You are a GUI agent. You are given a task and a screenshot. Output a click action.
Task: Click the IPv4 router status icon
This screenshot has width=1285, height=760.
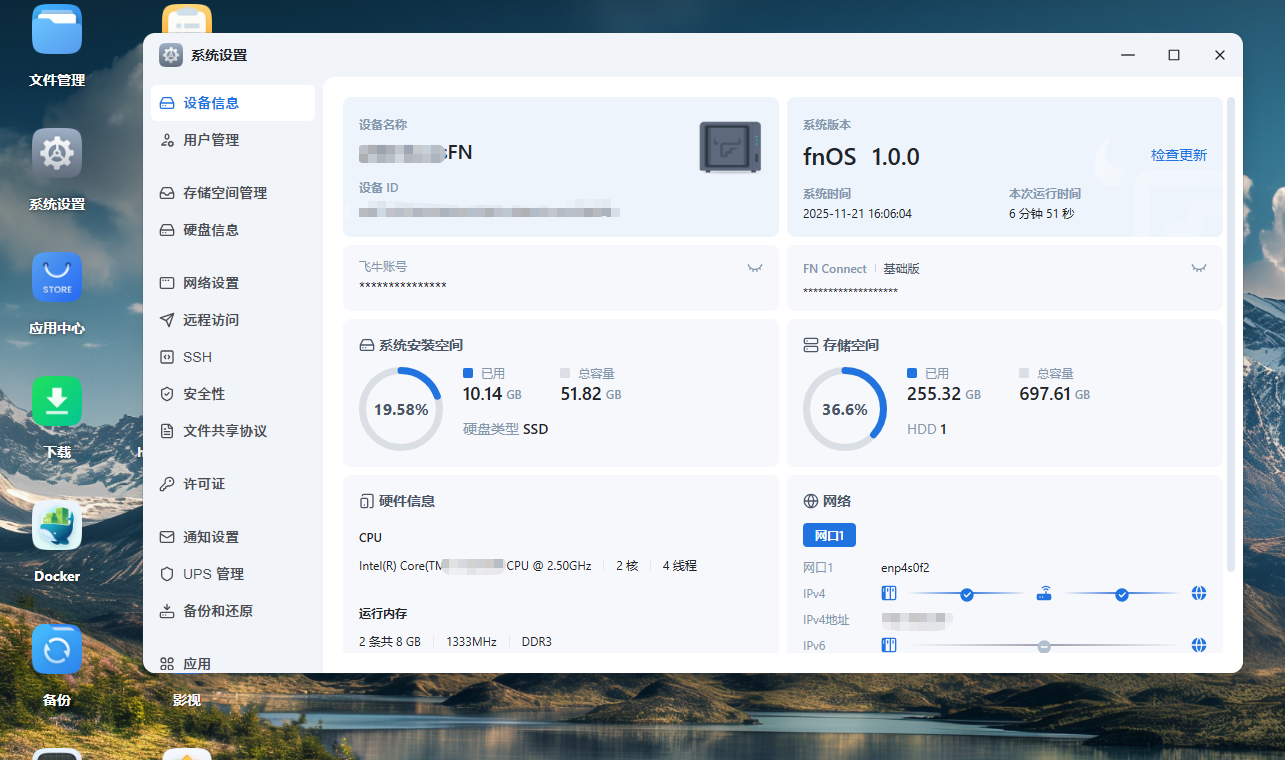pyautogui.click(x=1044, y=594)
